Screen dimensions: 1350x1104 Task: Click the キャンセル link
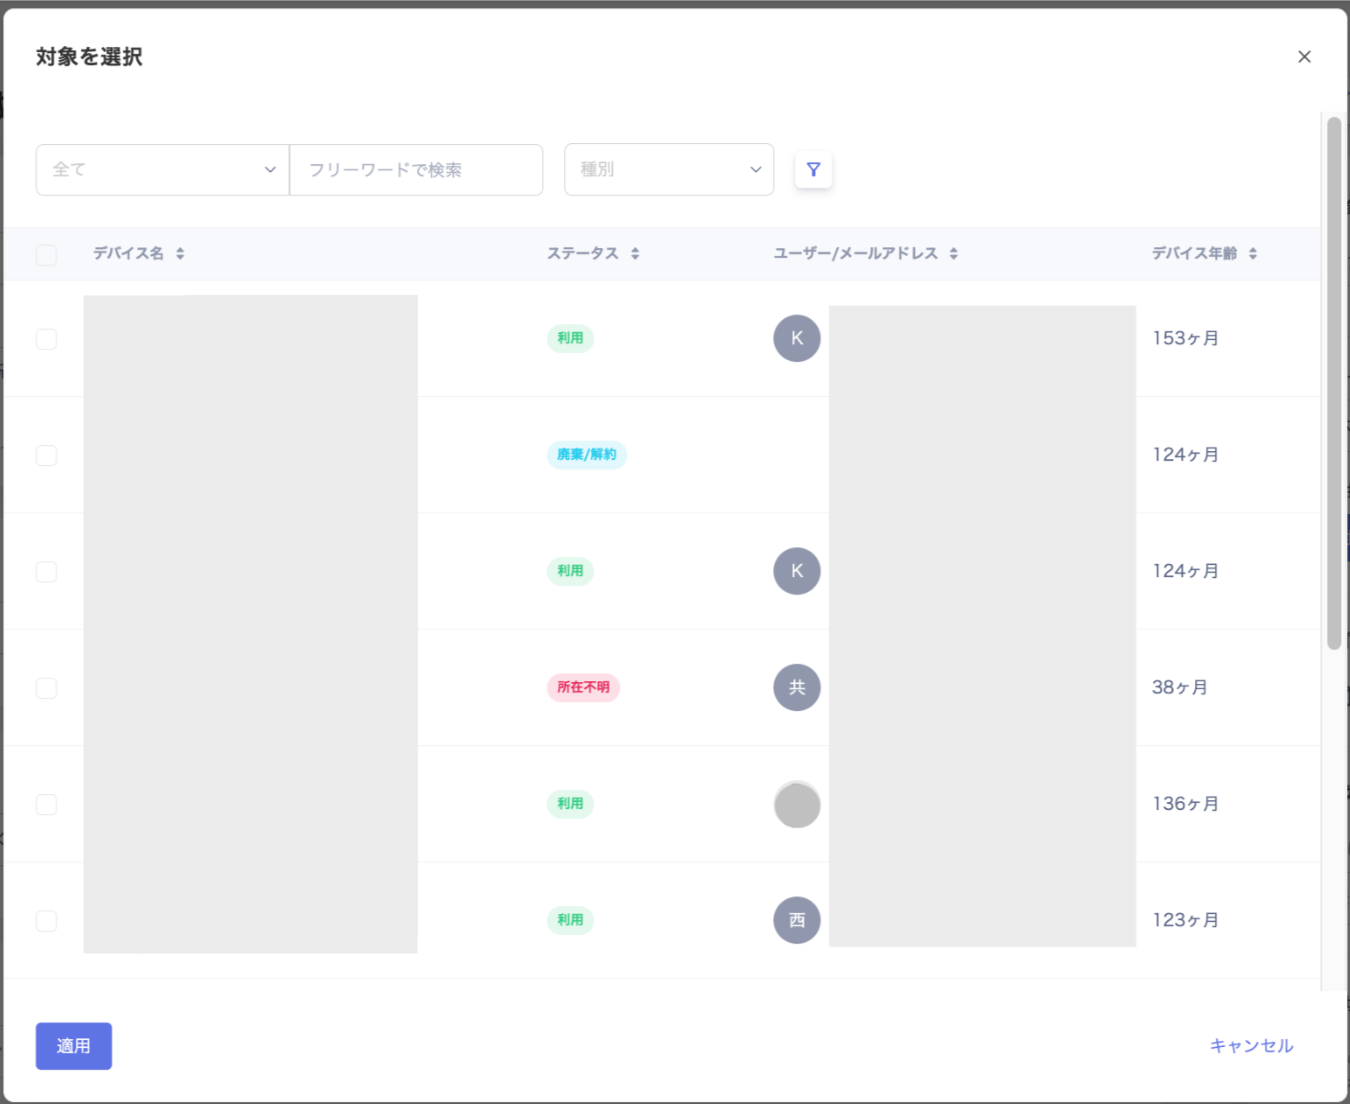coord(1252,1046)
